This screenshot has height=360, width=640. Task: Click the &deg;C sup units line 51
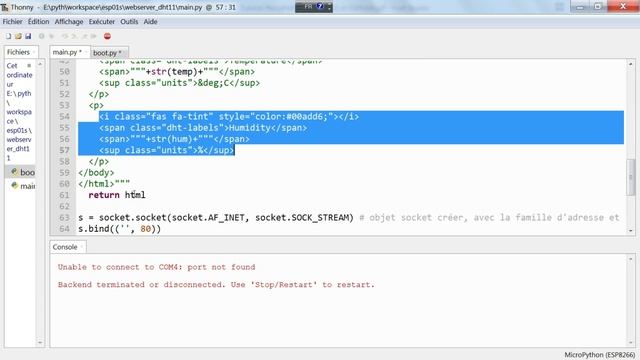179,83
